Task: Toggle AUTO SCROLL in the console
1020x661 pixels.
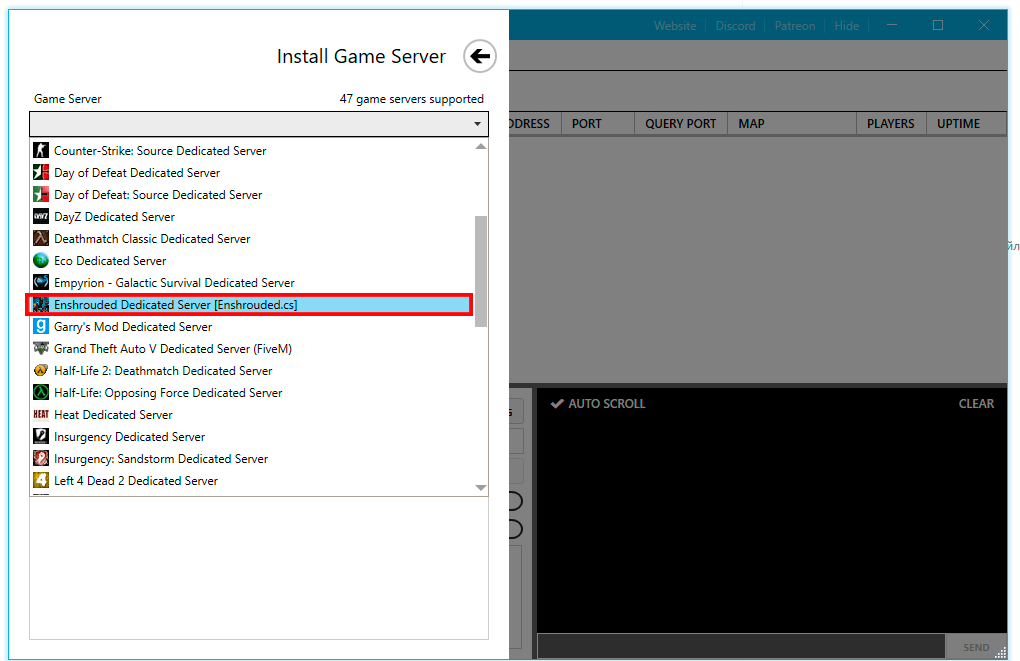Action: point(598,403)
